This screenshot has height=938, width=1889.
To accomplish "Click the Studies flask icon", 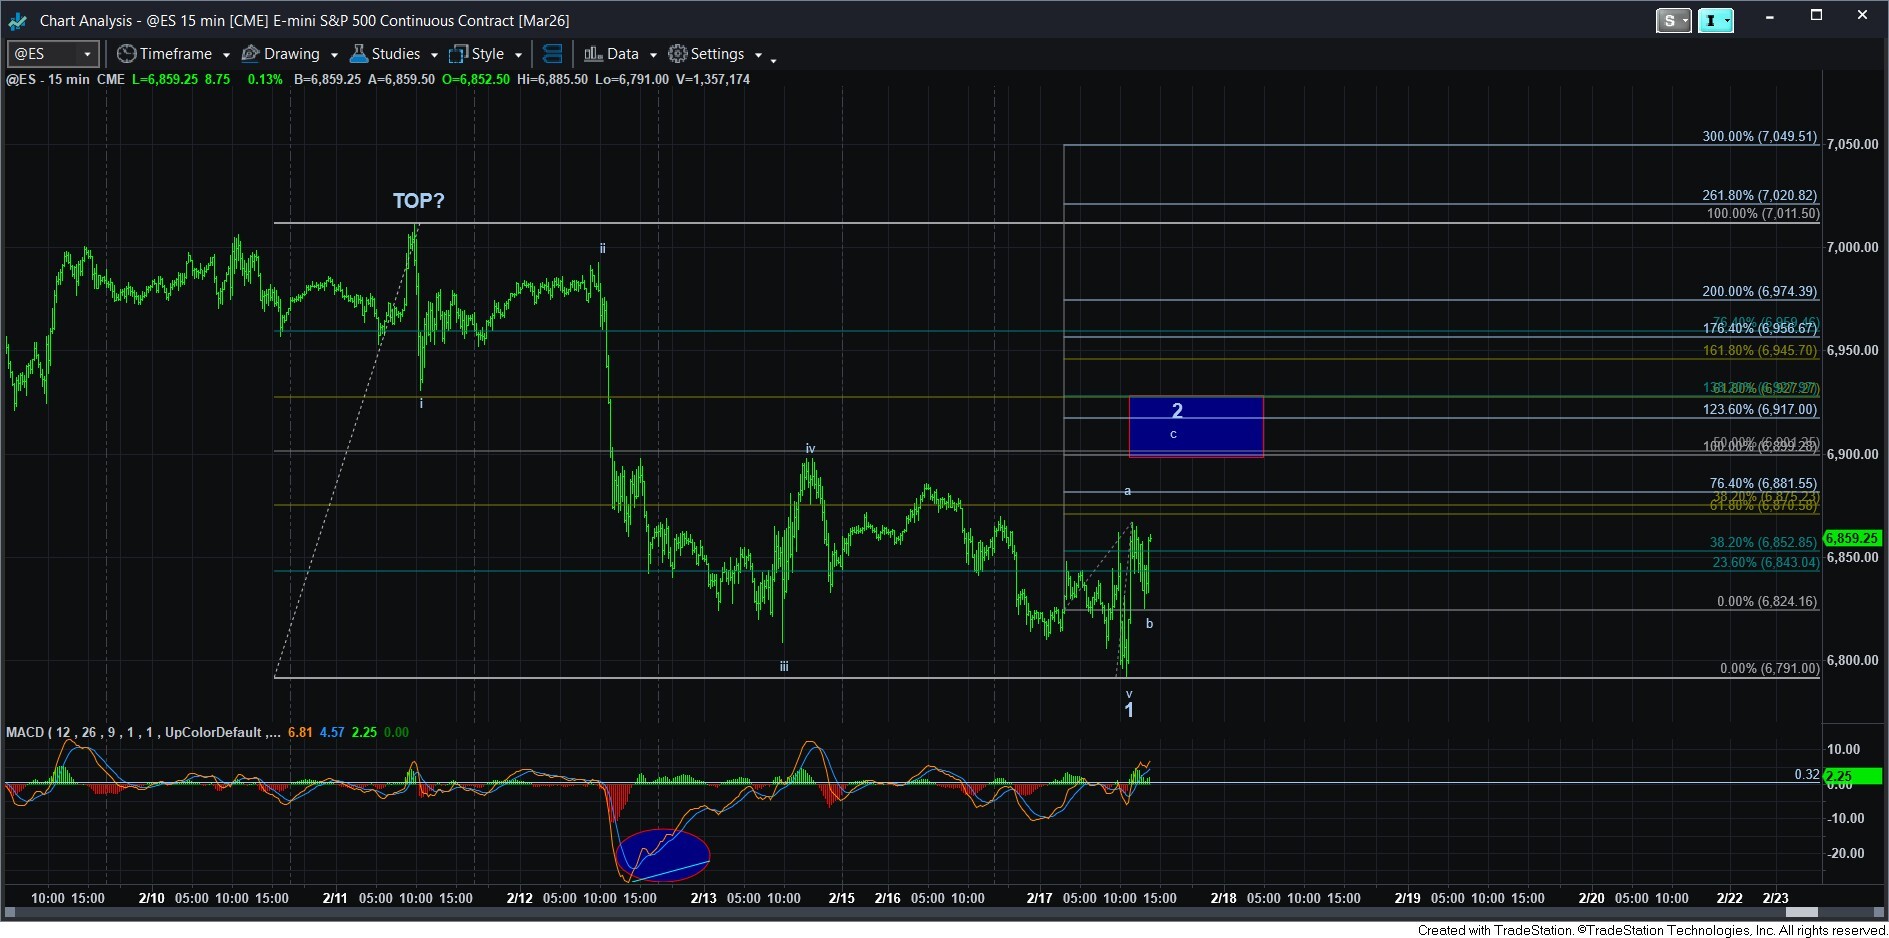I will tap(359, 54).
